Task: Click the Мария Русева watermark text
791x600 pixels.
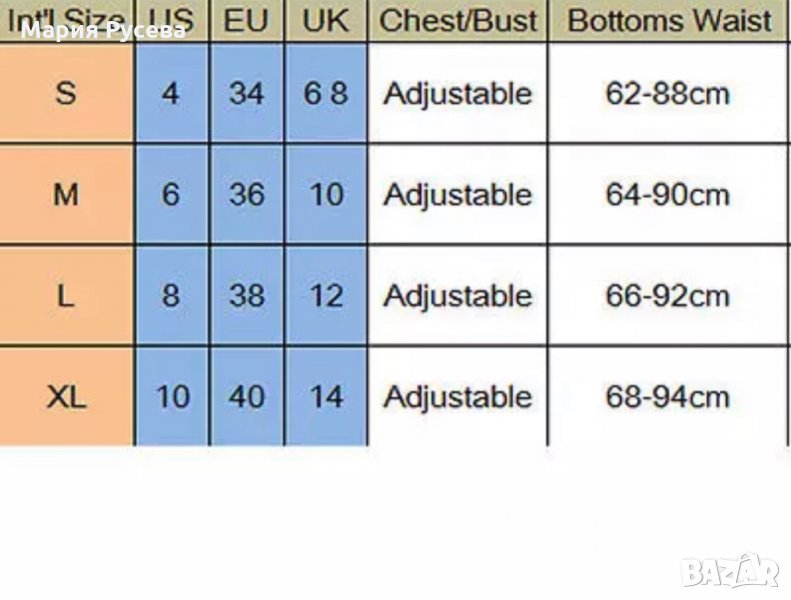Action: coord(103,30)
